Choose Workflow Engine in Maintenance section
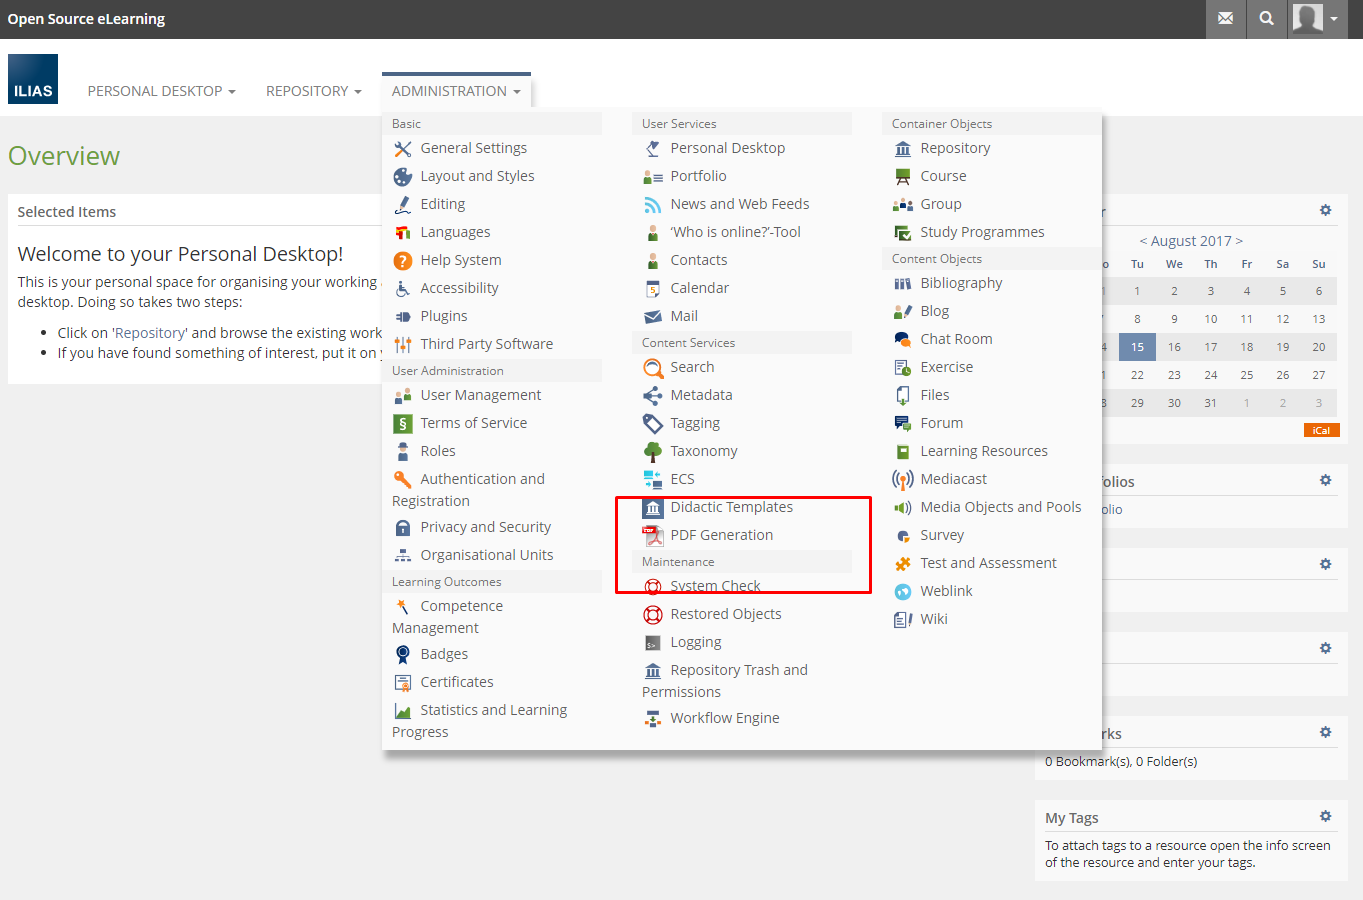Viewport: 1363px width, 900px height. coord(724,718)
